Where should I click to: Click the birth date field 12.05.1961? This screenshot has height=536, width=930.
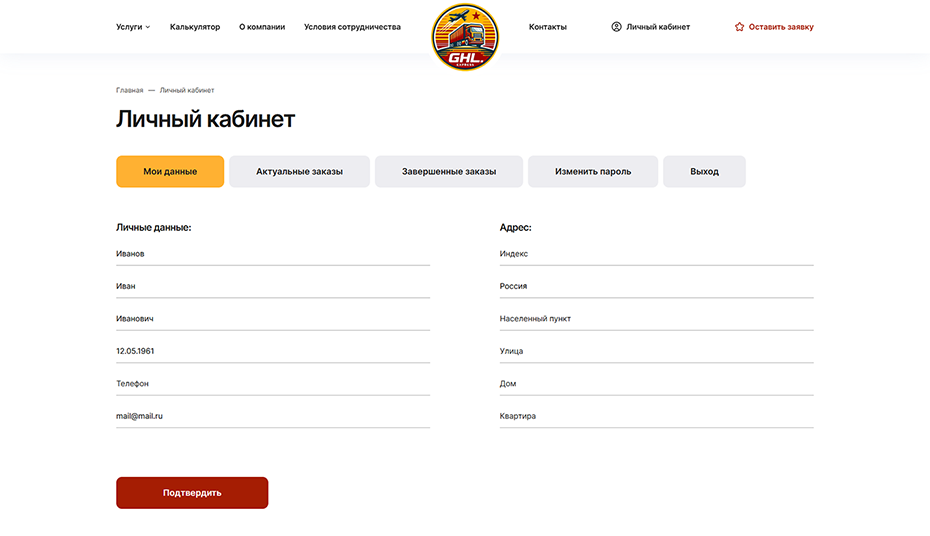tap(273, 352)
